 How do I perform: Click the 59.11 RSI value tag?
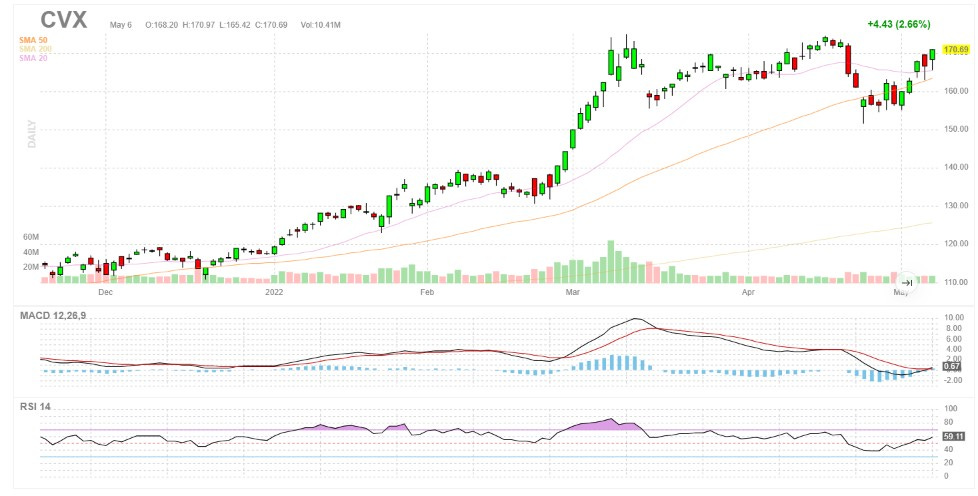pyautogui.click(x=954, y=437)
